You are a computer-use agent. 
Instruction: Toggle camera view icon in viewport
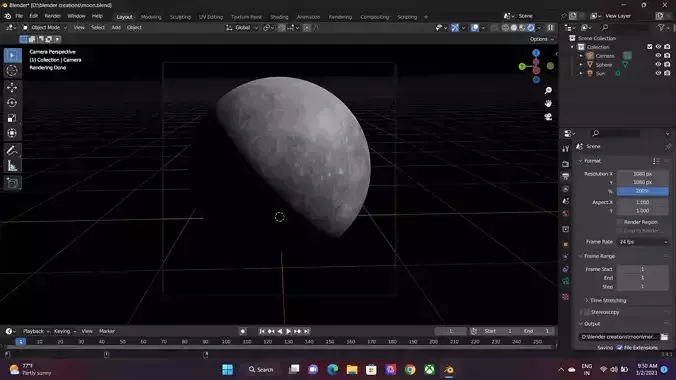(548, 117)
